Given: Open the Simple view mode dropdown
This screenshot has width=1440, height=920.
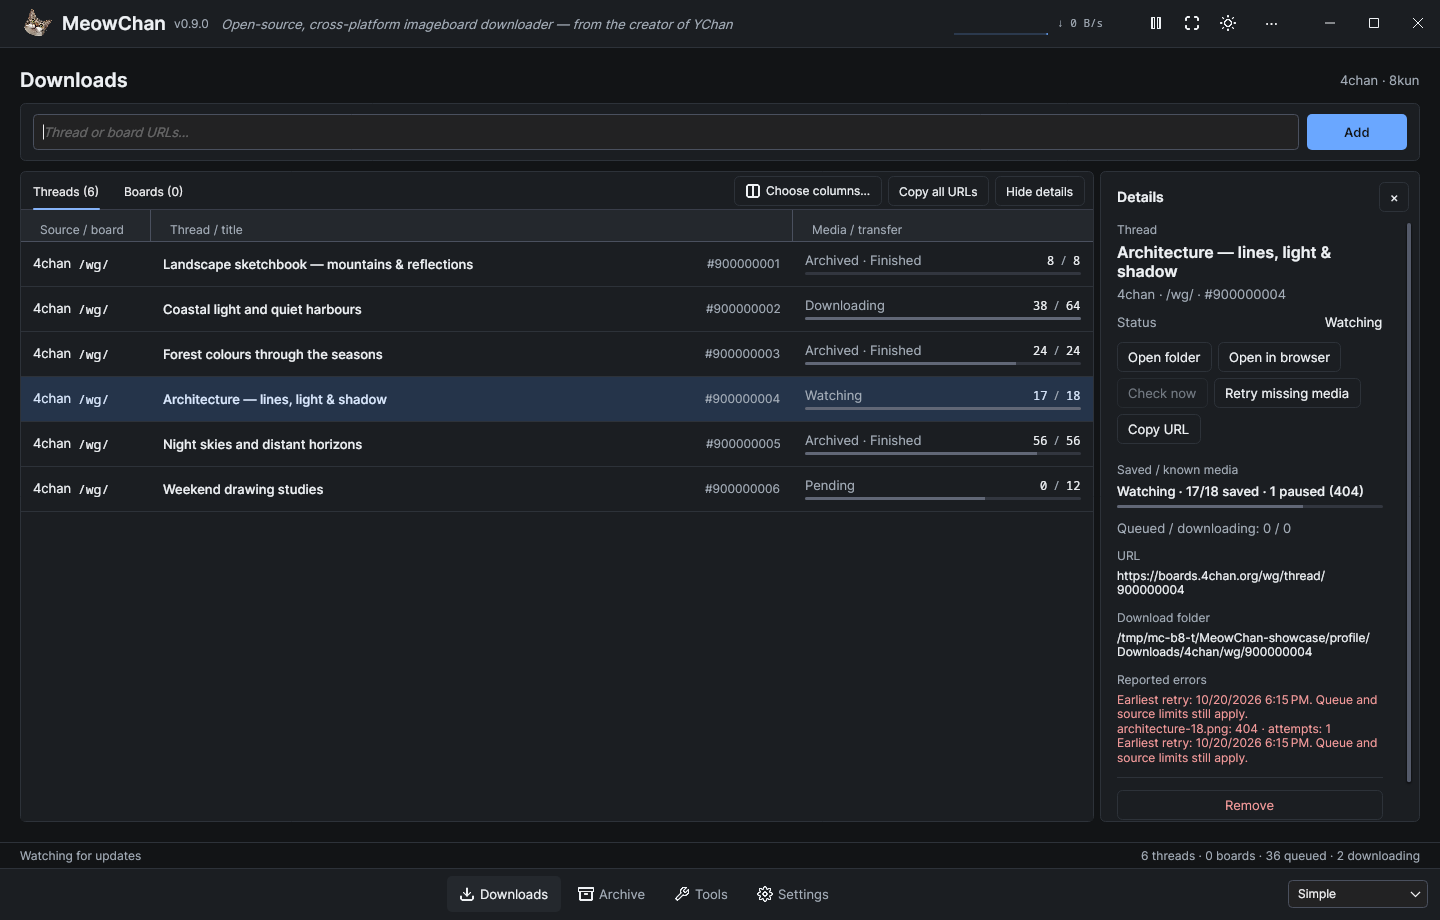Looking at the screenshot, I should (x=1357, y=894).
